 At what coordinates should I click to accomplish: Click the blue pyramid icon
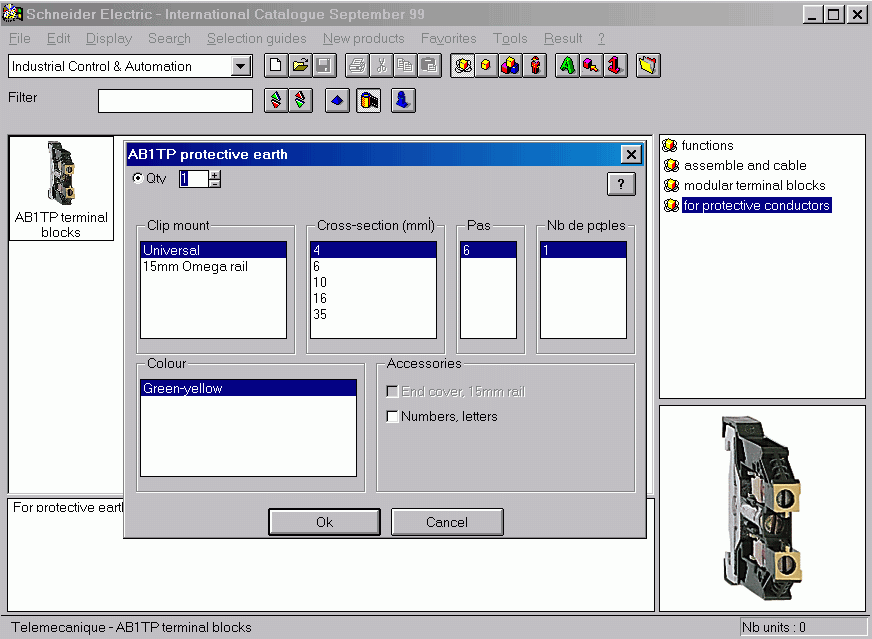[x=337, y=101]
